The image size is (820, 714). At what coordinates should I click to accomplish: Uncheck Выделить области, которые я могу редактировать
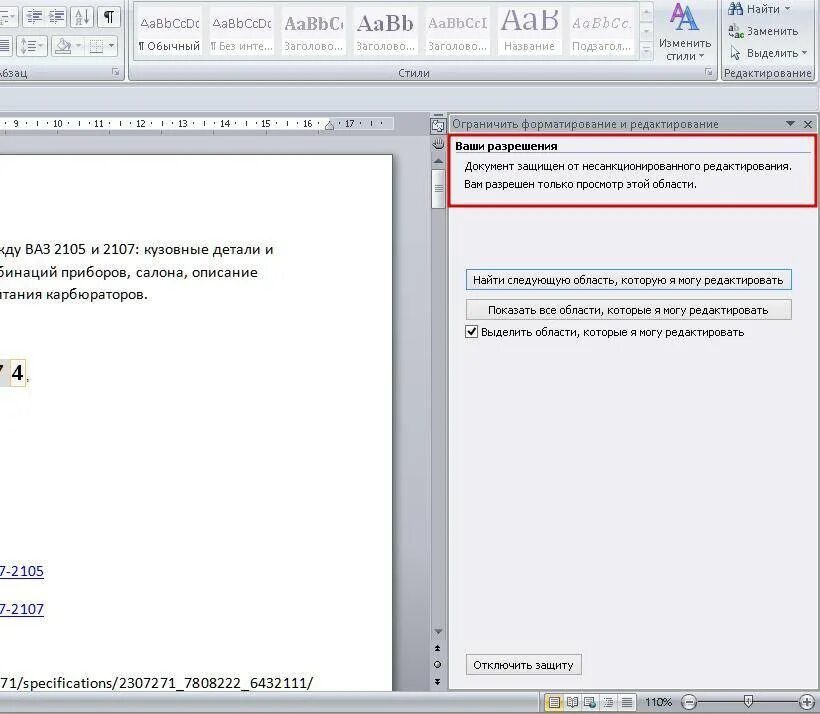[x=471, y=332]
